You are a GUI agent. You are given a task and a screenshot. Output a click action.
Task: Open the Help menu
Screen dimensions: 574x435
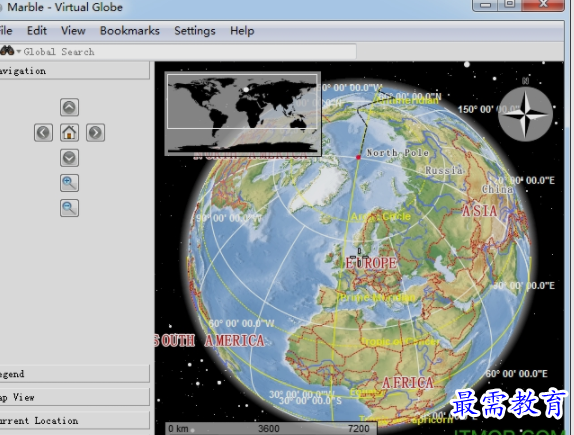pos(242,31)
